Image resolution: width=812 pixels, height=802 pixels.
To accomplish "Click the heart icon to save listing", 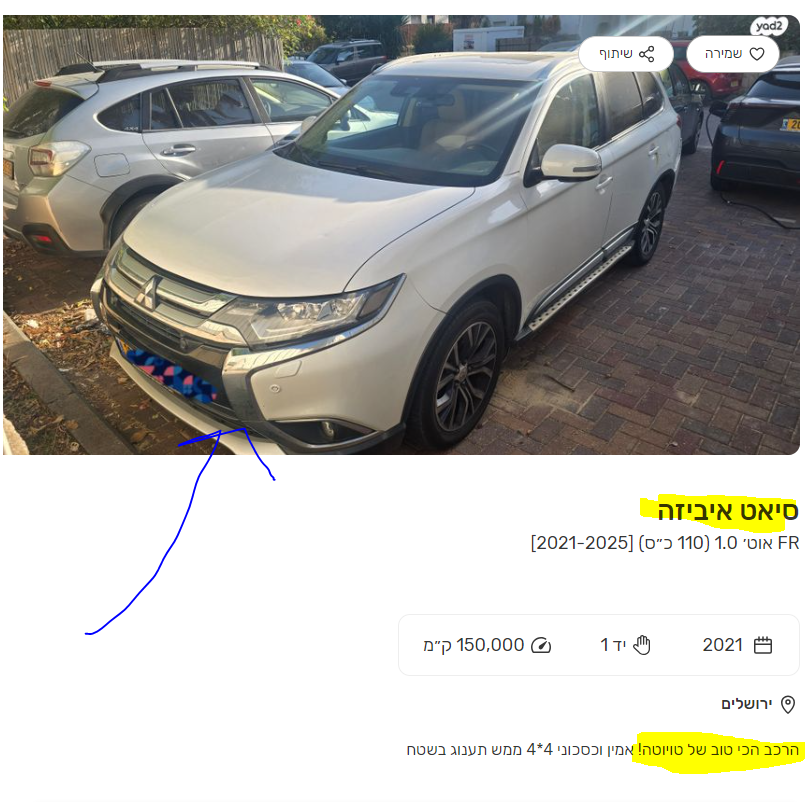I will click(x=757, y=54).
